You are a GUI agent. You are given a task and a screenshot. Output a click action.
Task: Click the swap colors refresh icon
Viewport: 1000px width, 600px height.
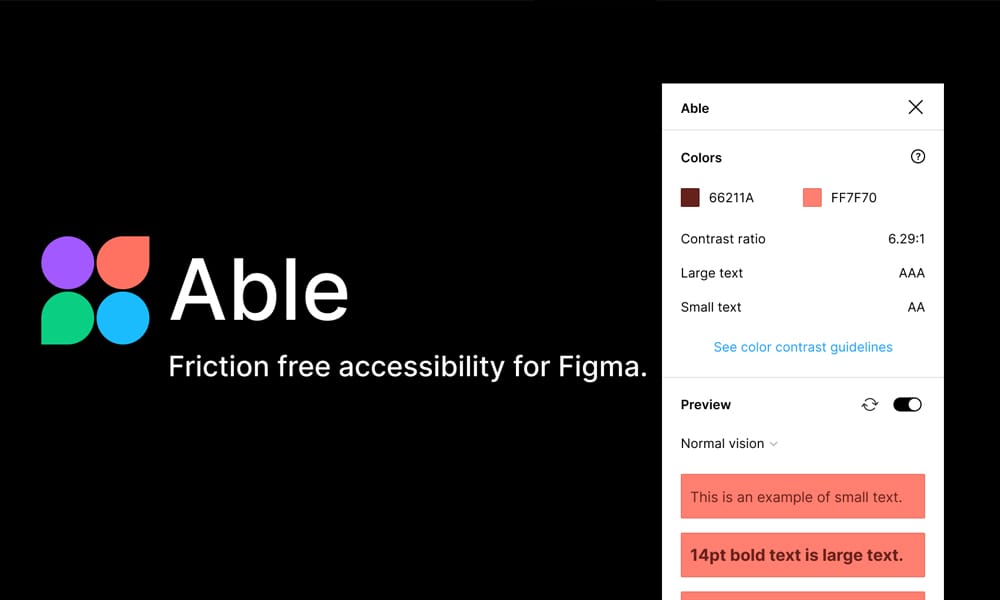click(869, 404)
